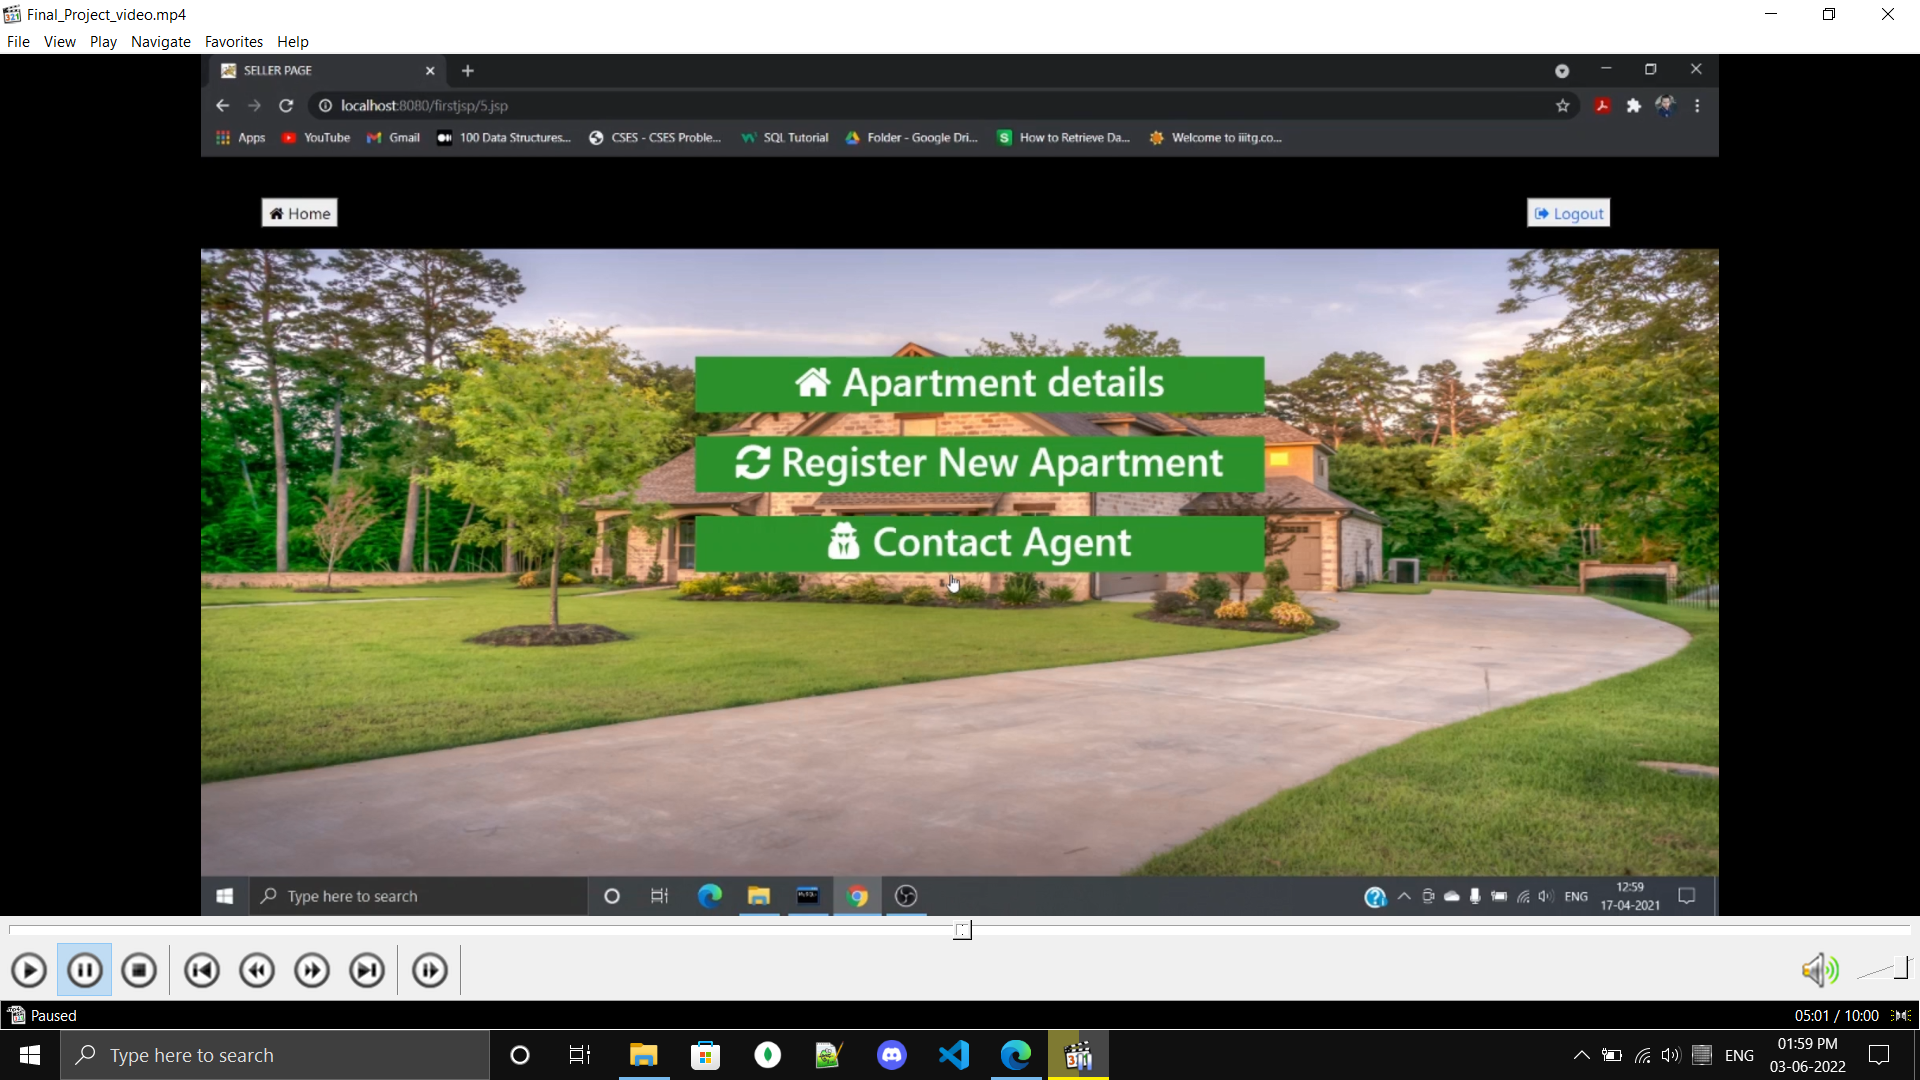Click the frame step button
The width and height of the screenshot is (1920, 1080).
click(430, 970)
